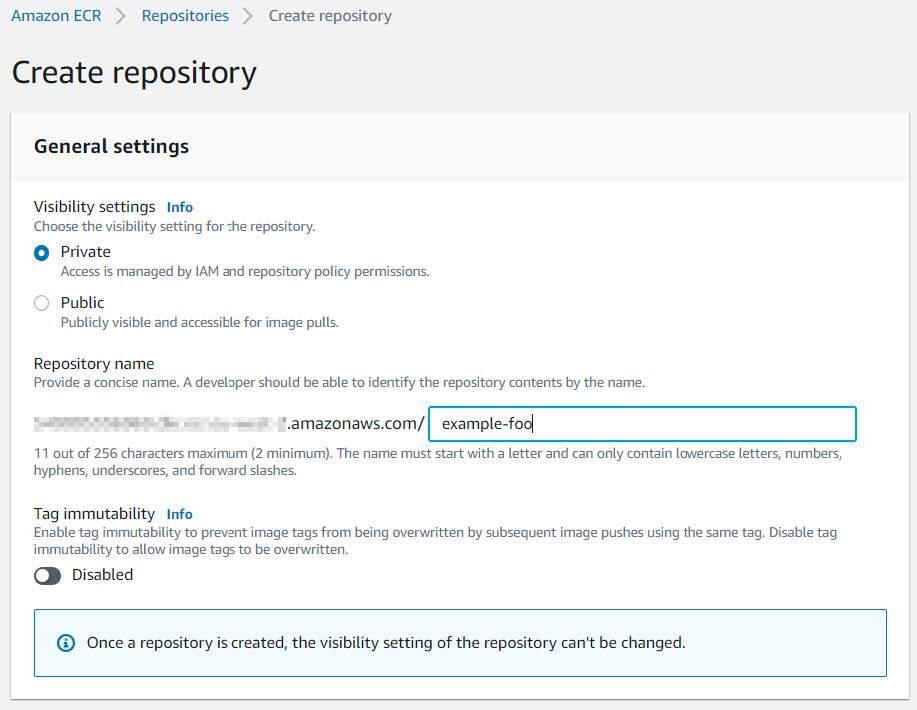Click the Create repository page heading
The image size is (917, 710).
[134, 73]
